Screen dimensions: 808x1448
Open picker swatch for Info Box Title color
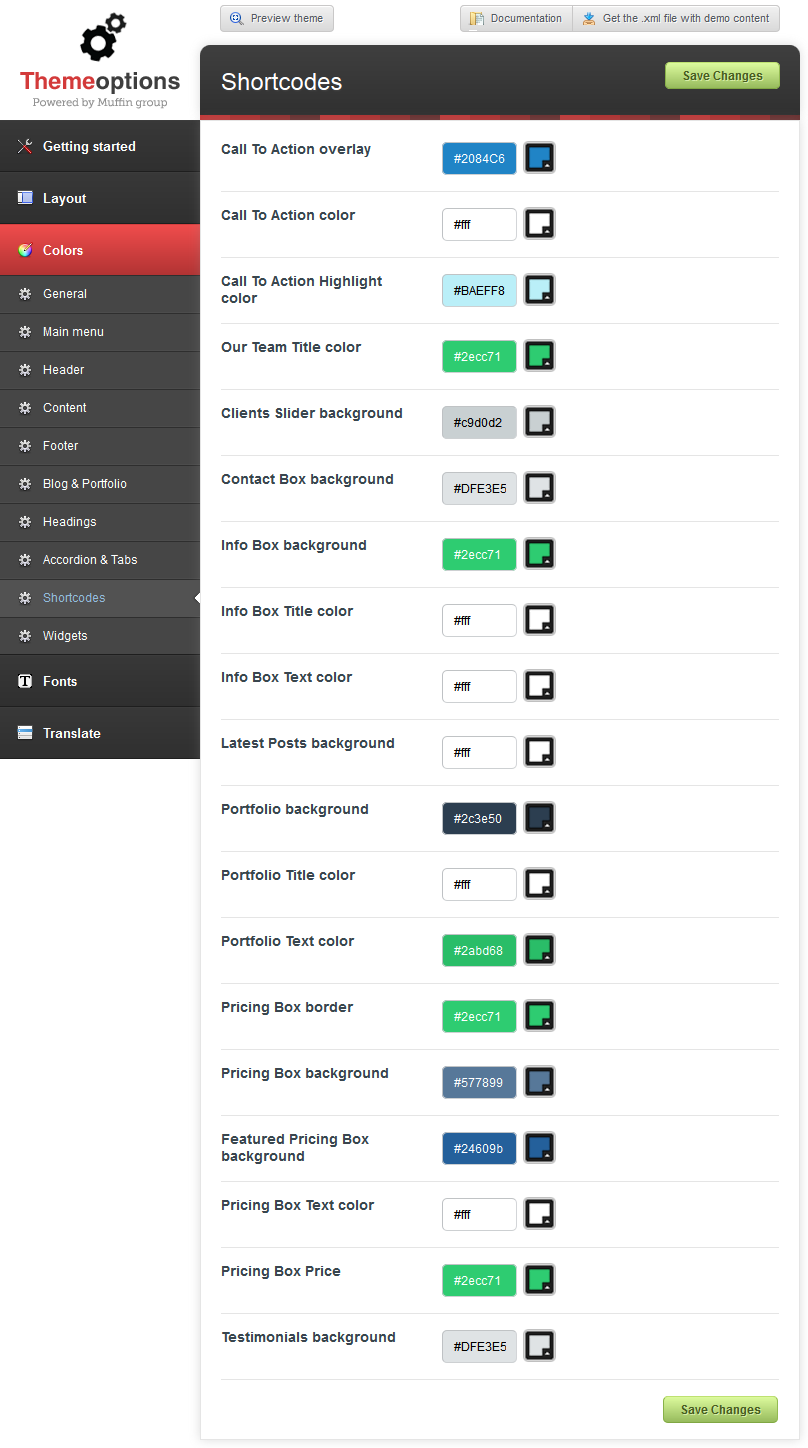[540, 620]
